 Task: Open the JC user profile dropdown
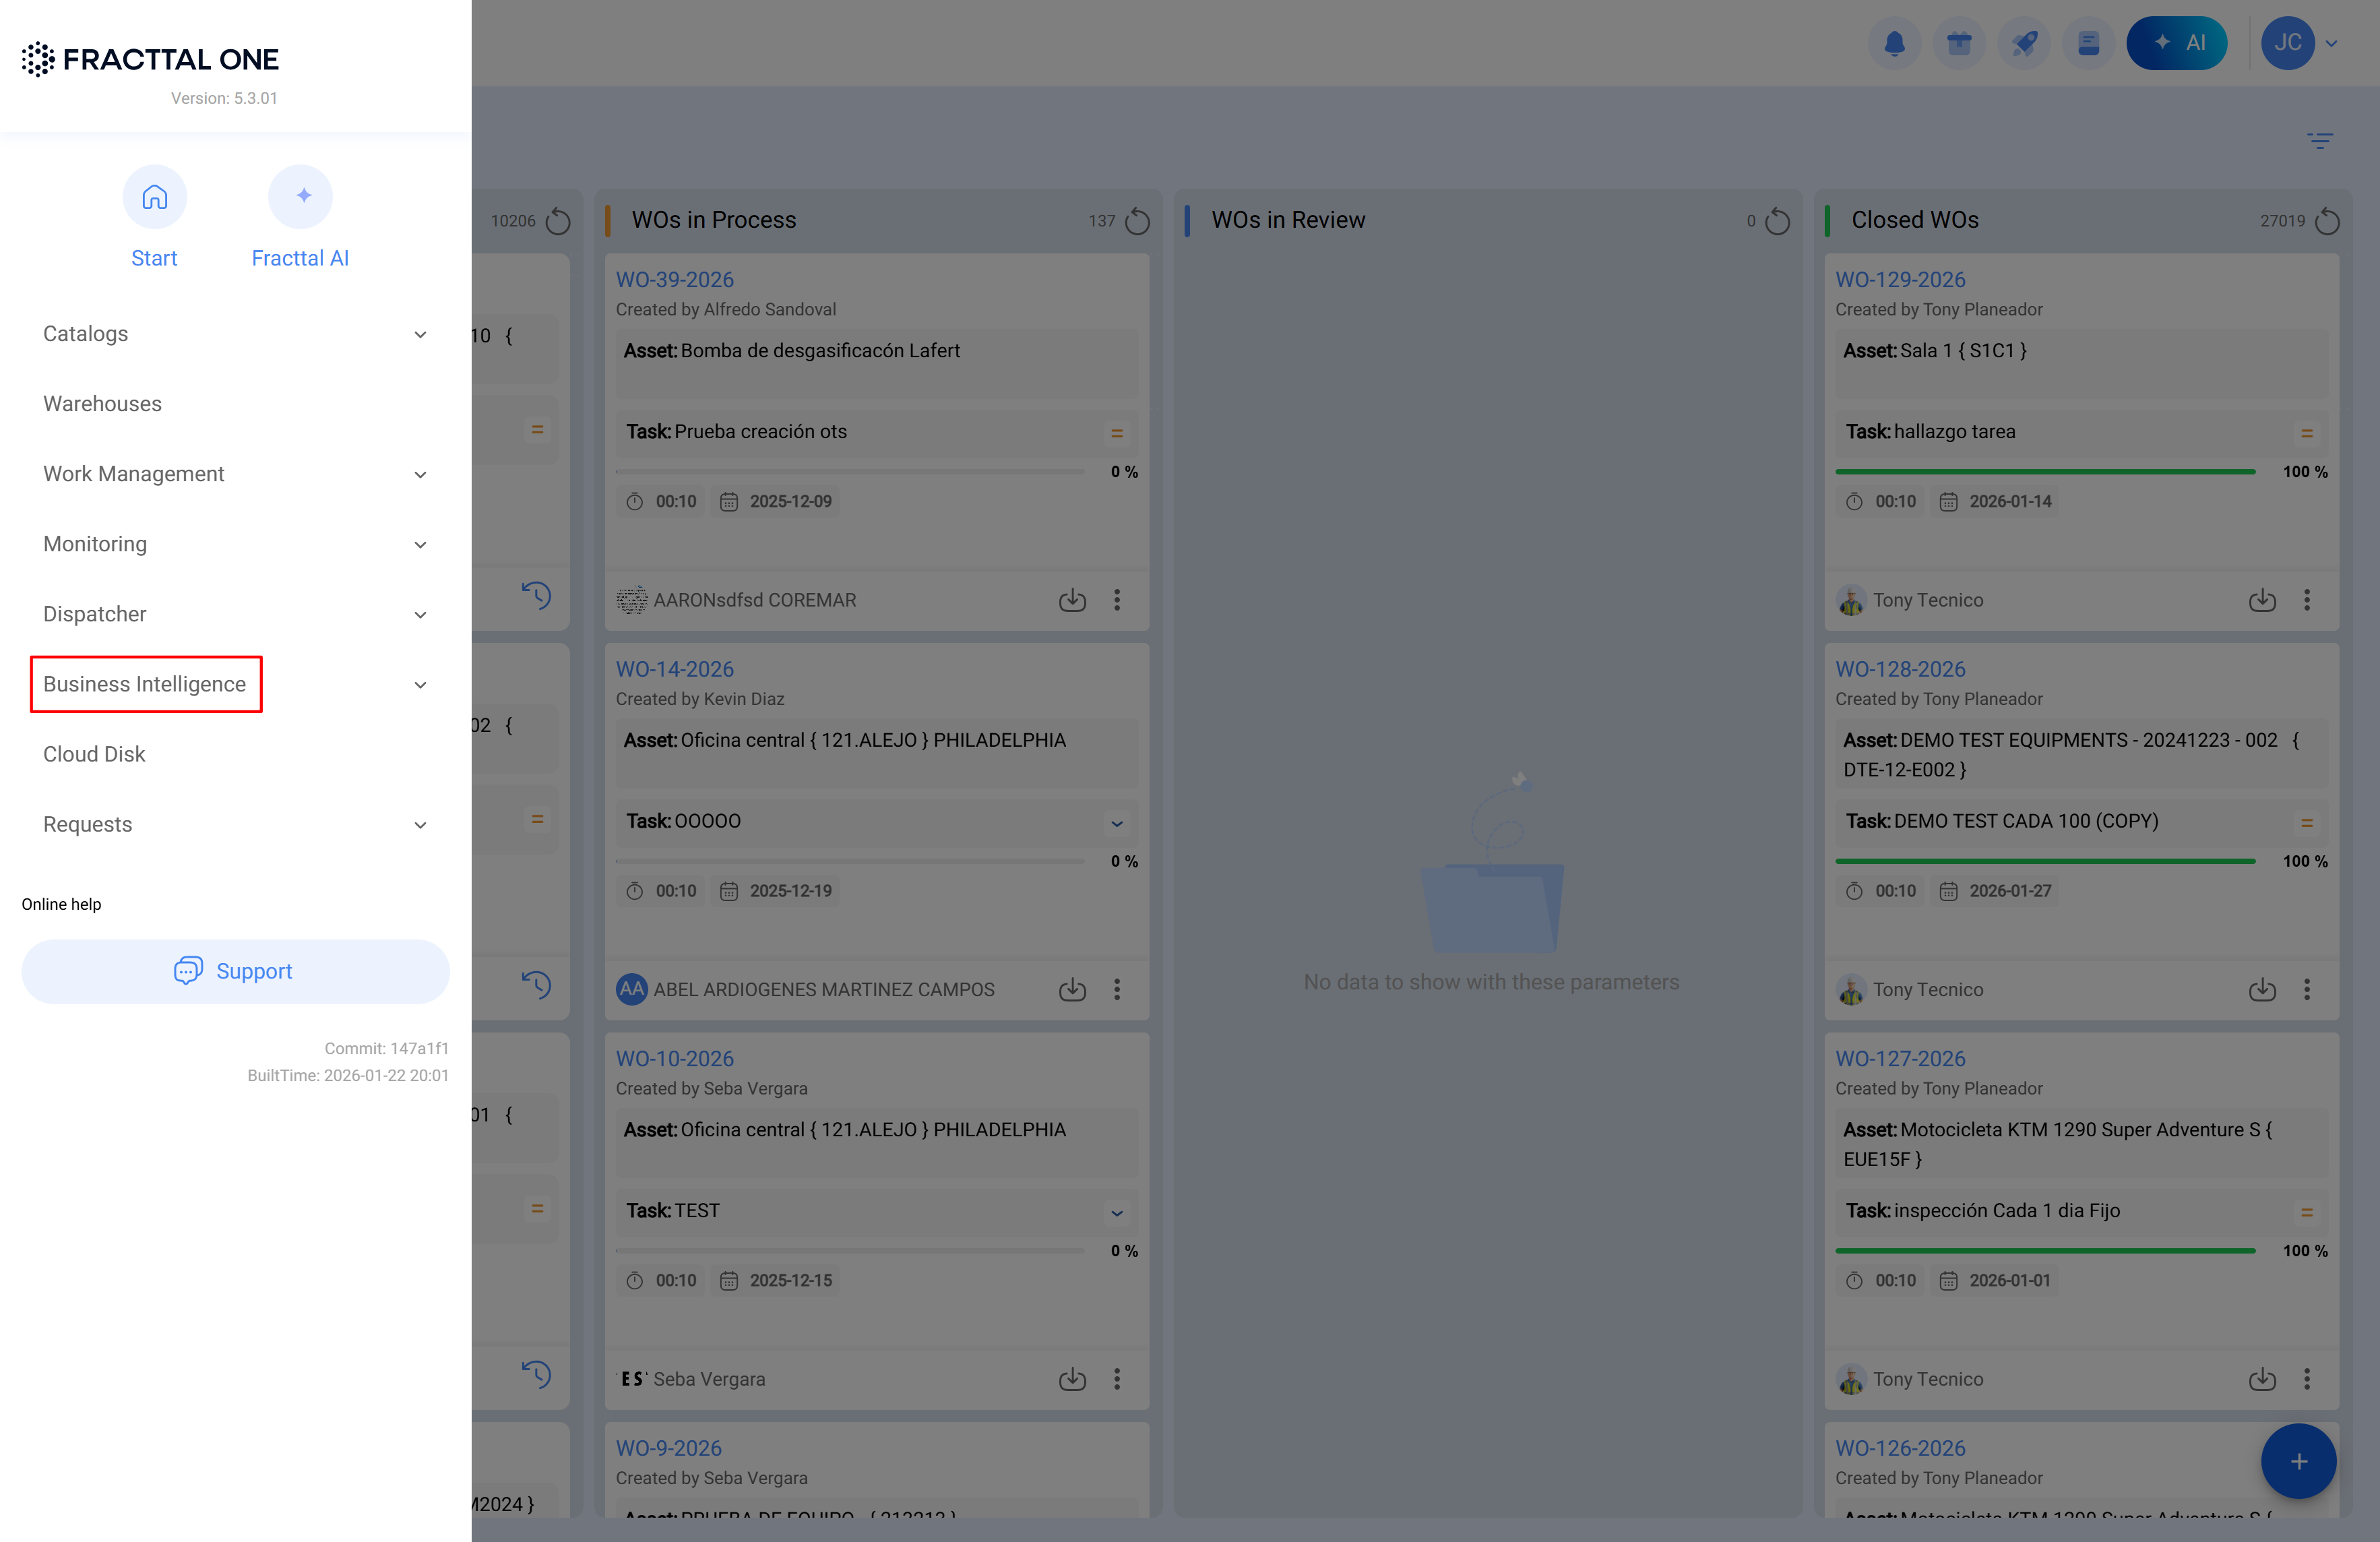[x=2300, y=43]
